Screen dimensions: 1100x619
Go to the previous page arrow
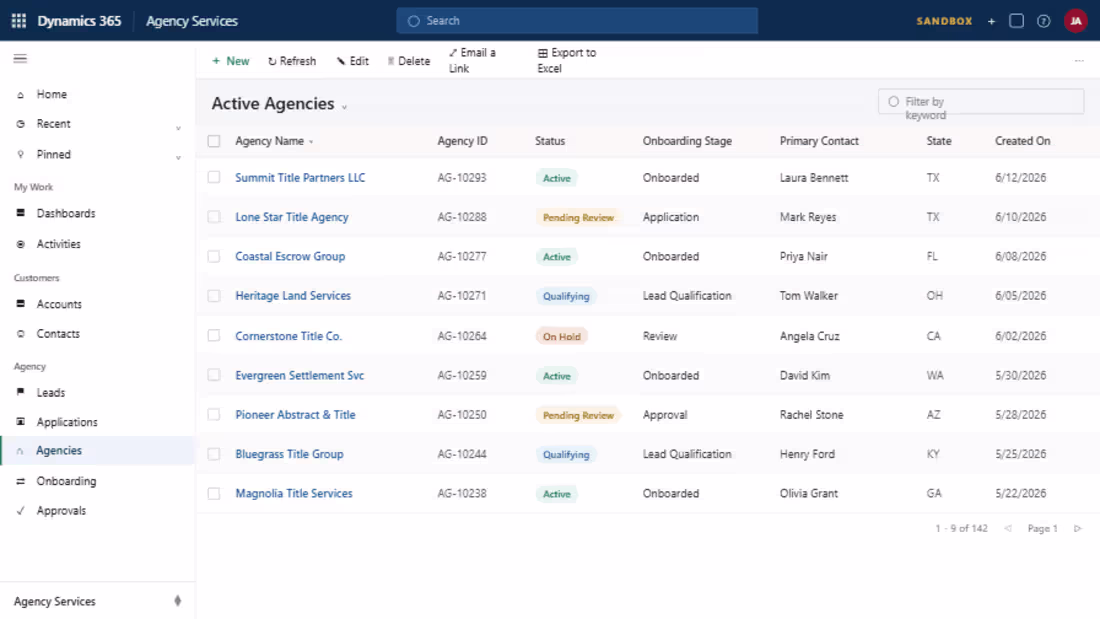click(x=1008, y=528)
